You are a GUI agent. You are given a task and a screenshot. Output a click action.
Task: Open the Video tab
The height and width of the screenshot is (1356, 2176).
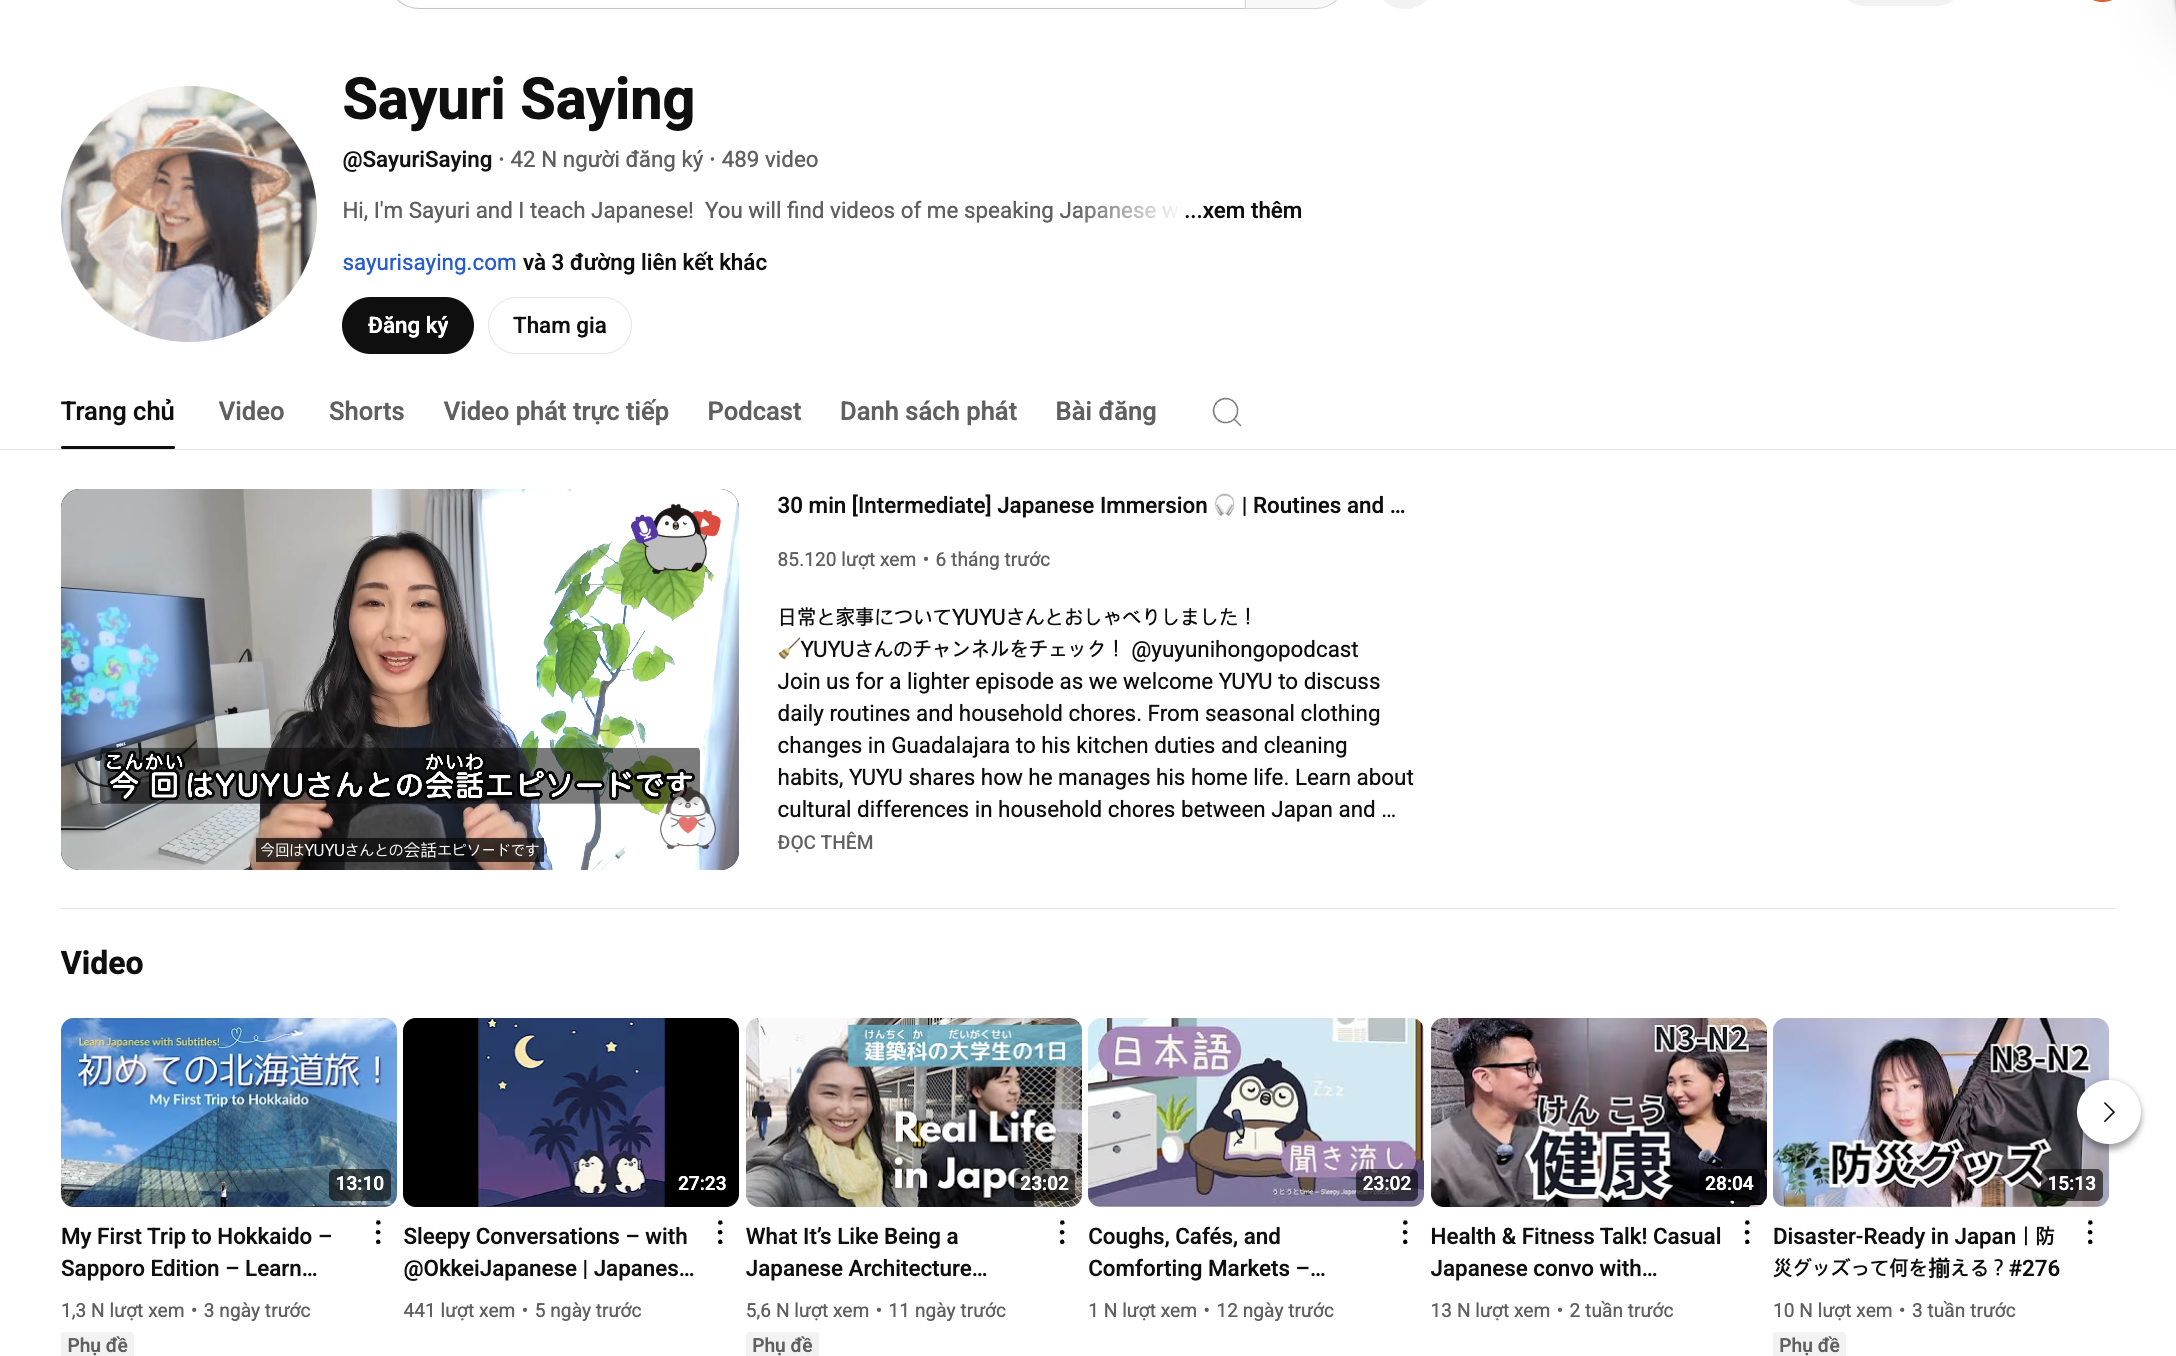click(x=251, y=411)
